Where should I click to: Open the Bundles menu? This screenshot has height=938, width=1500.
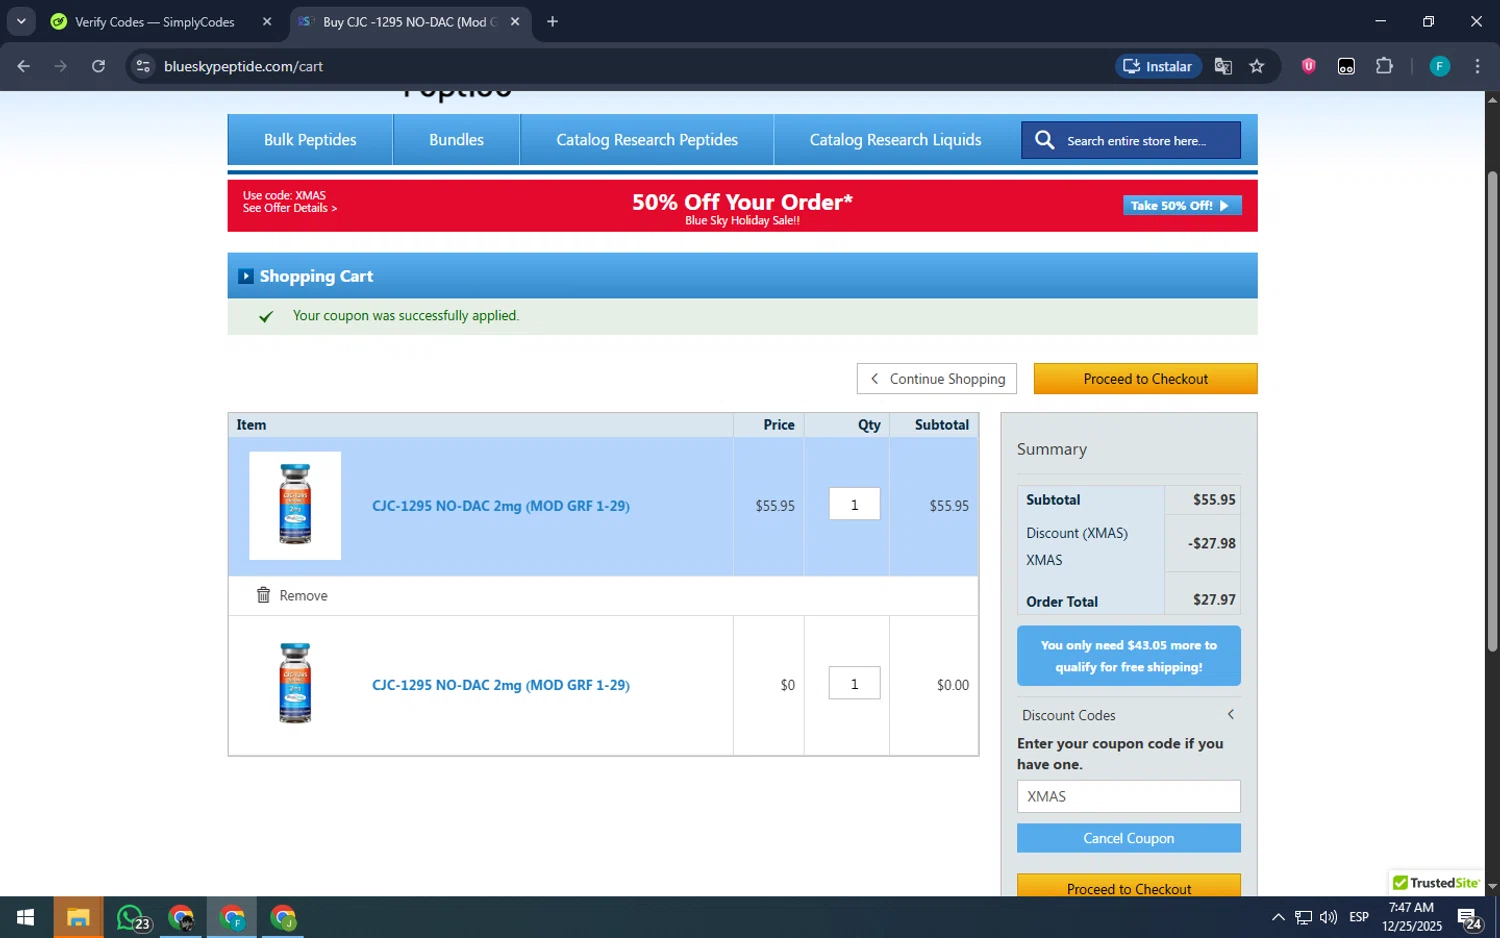click(456, 140)
